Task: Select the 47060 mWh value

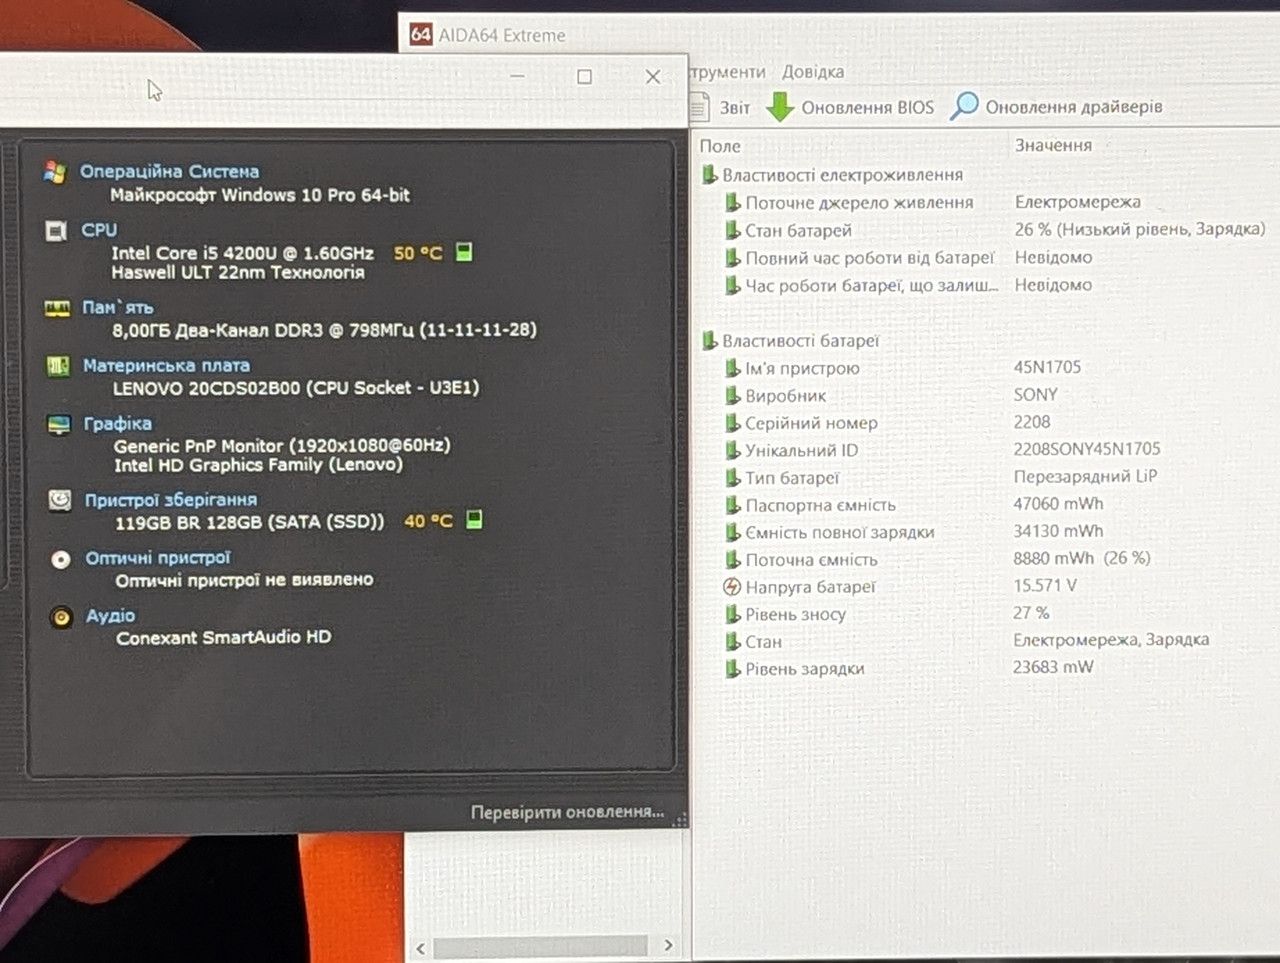Action: [x=1058, y=504]
